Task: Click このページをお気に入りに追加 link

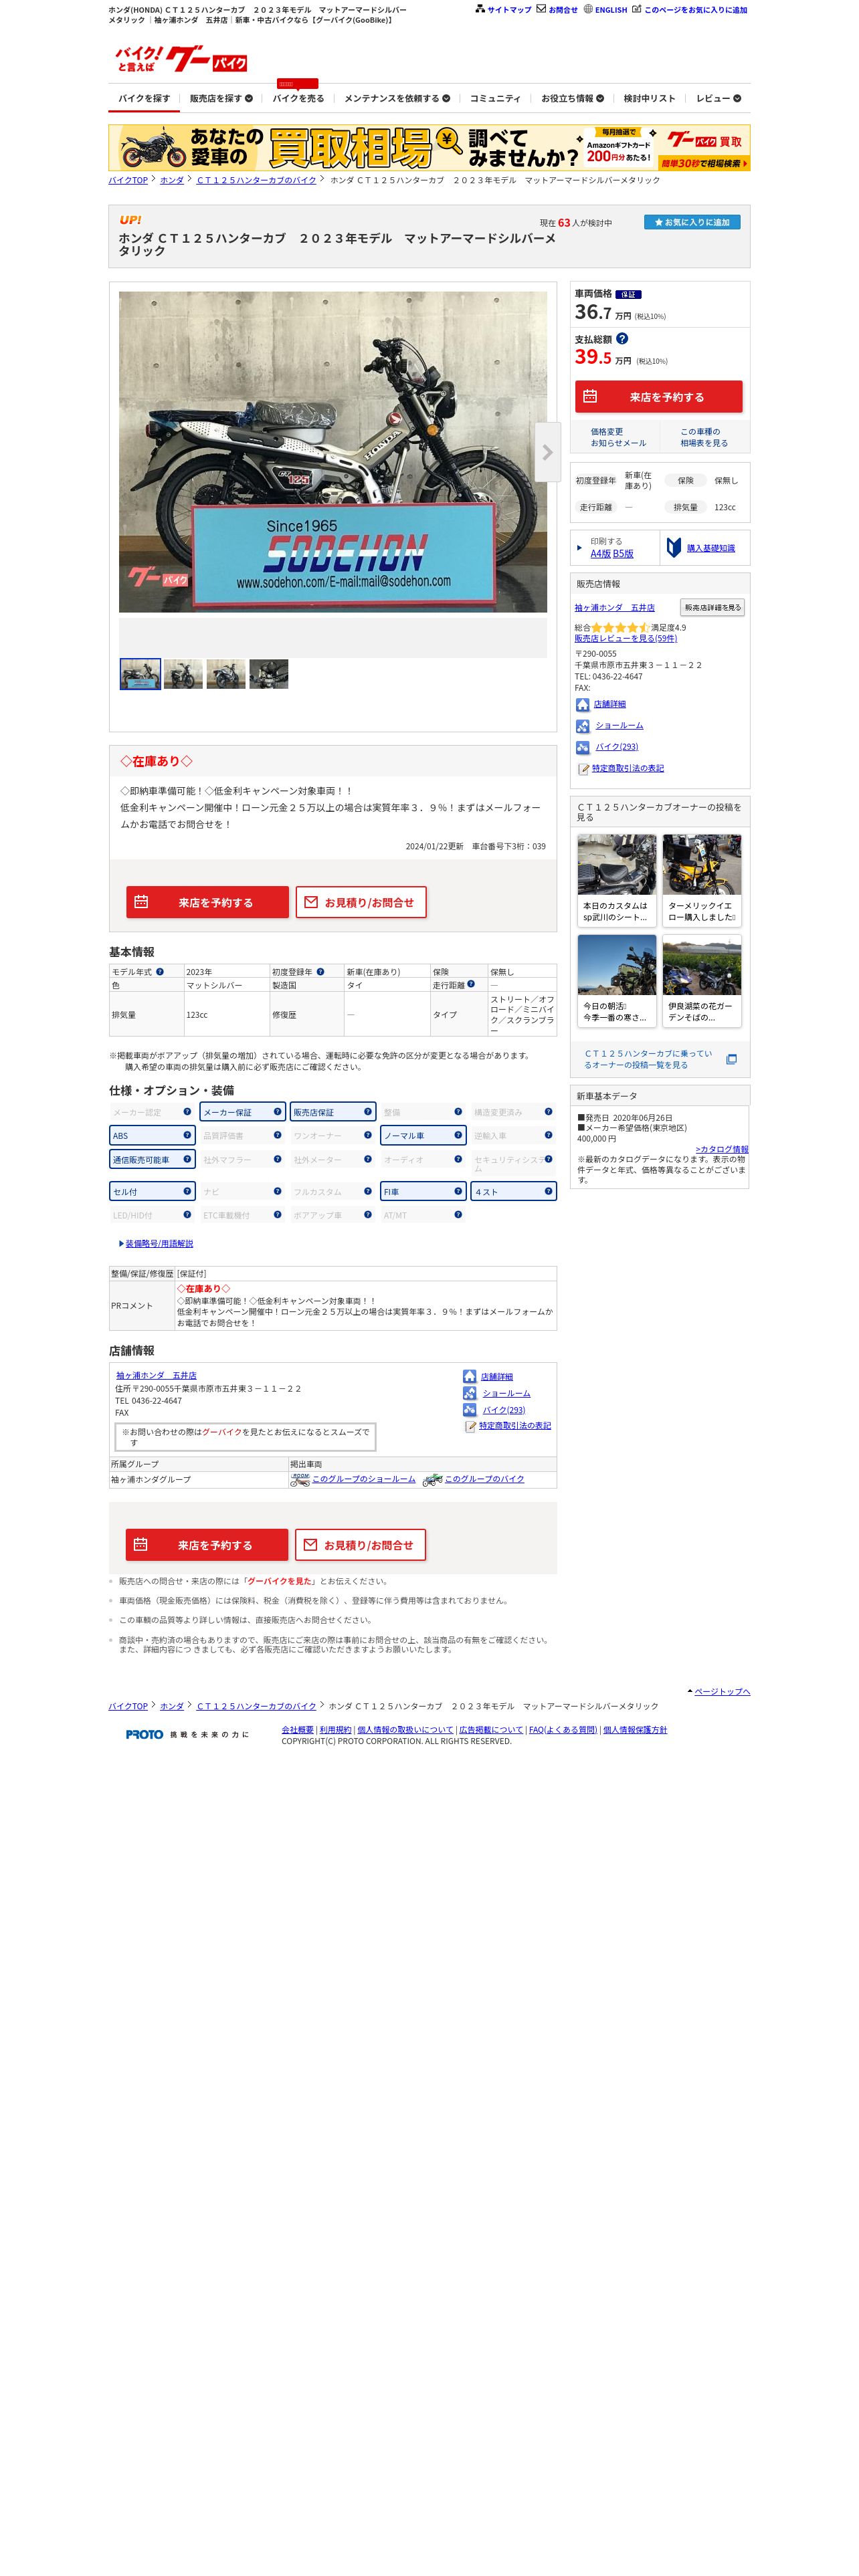Action: point(689,10)
